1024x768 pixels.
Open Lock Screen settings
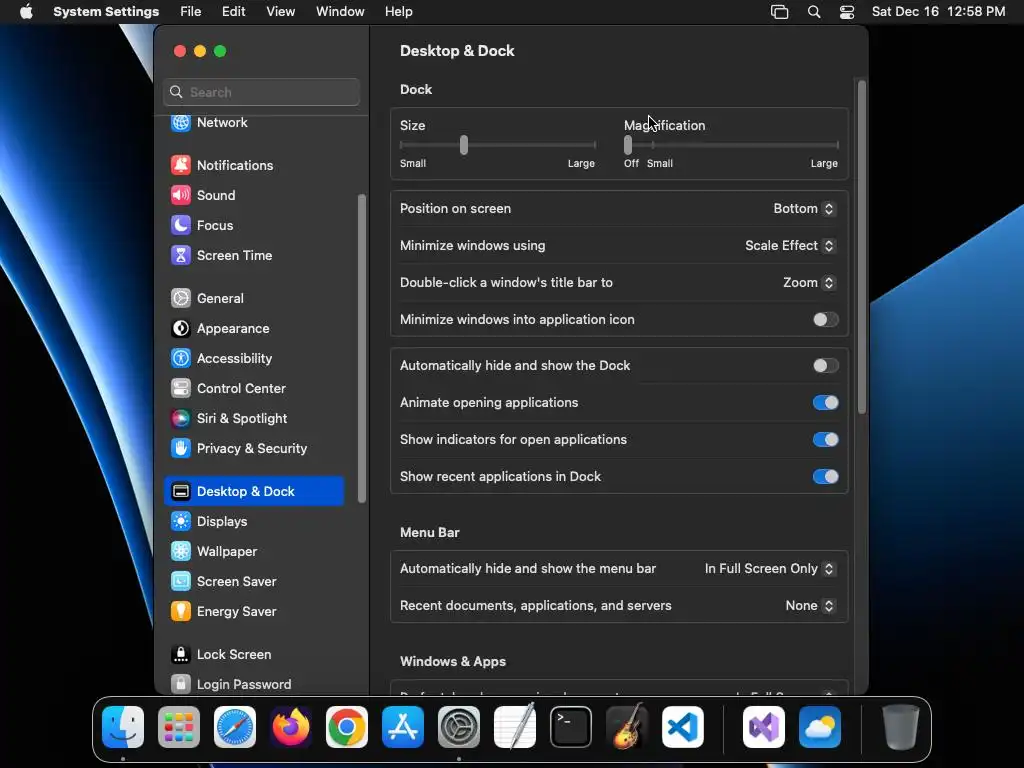click(254, 654)
